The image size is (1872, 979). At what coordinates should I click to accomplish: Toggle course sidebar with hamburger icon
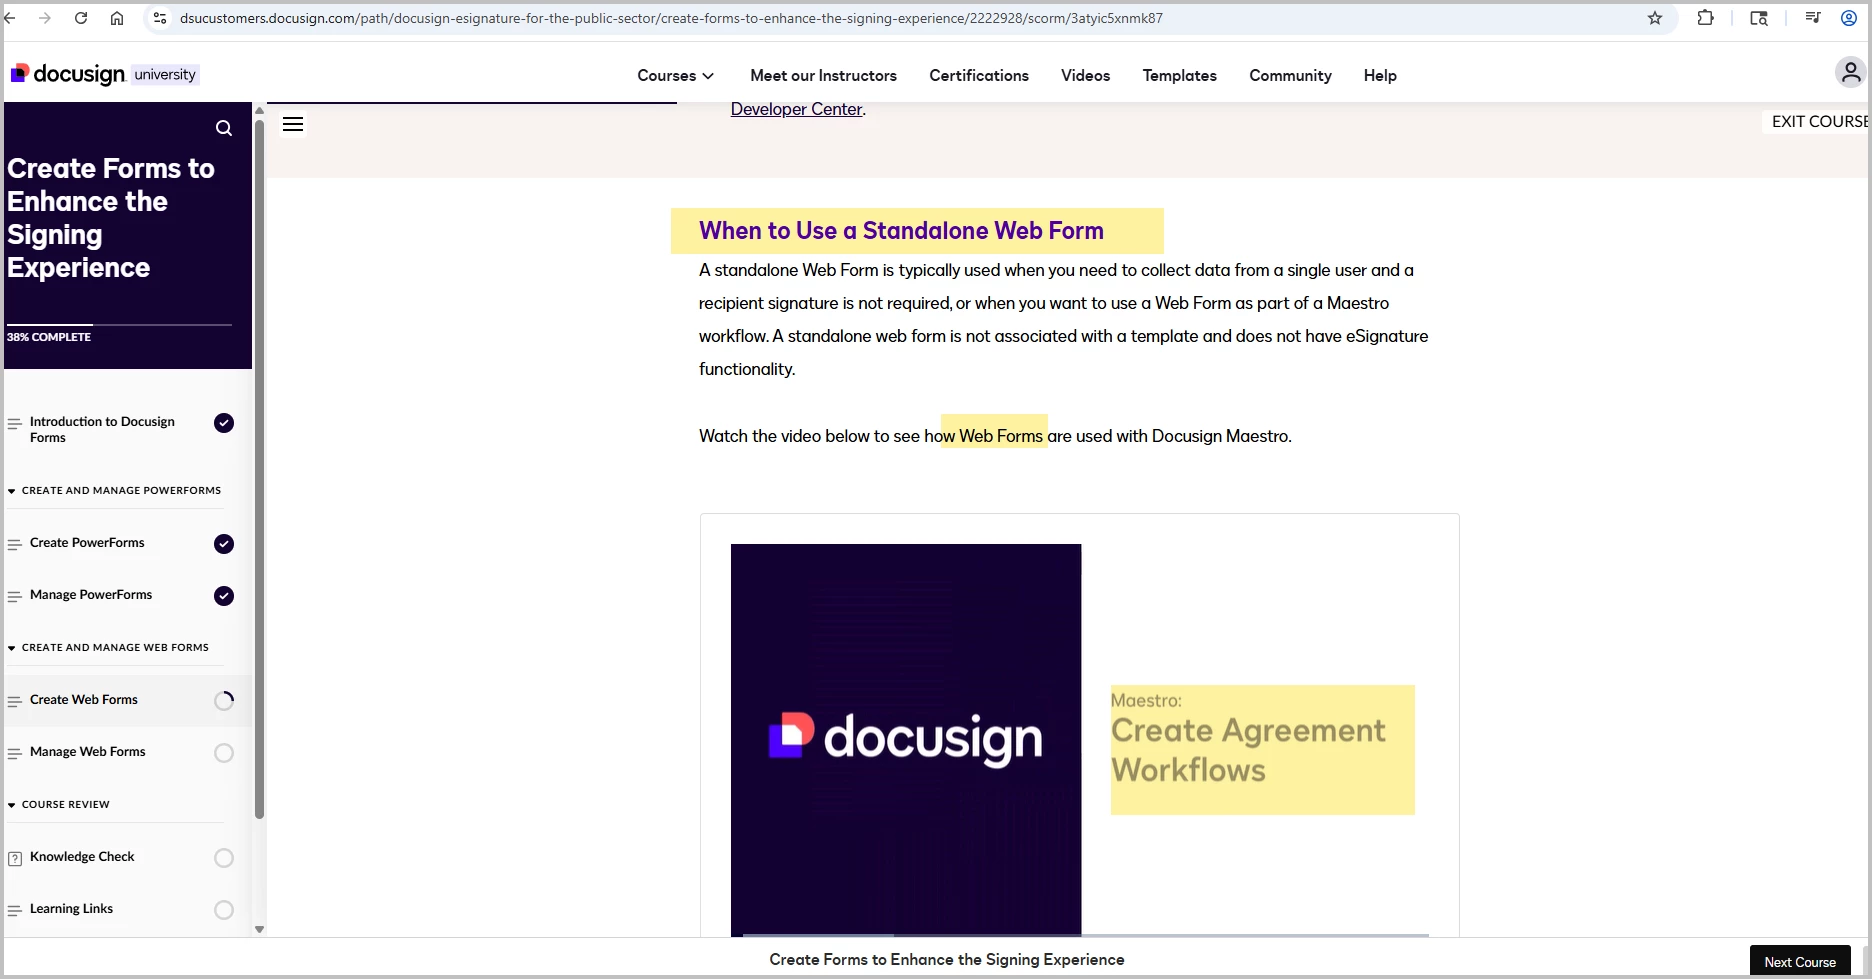(x=293, y=124)
